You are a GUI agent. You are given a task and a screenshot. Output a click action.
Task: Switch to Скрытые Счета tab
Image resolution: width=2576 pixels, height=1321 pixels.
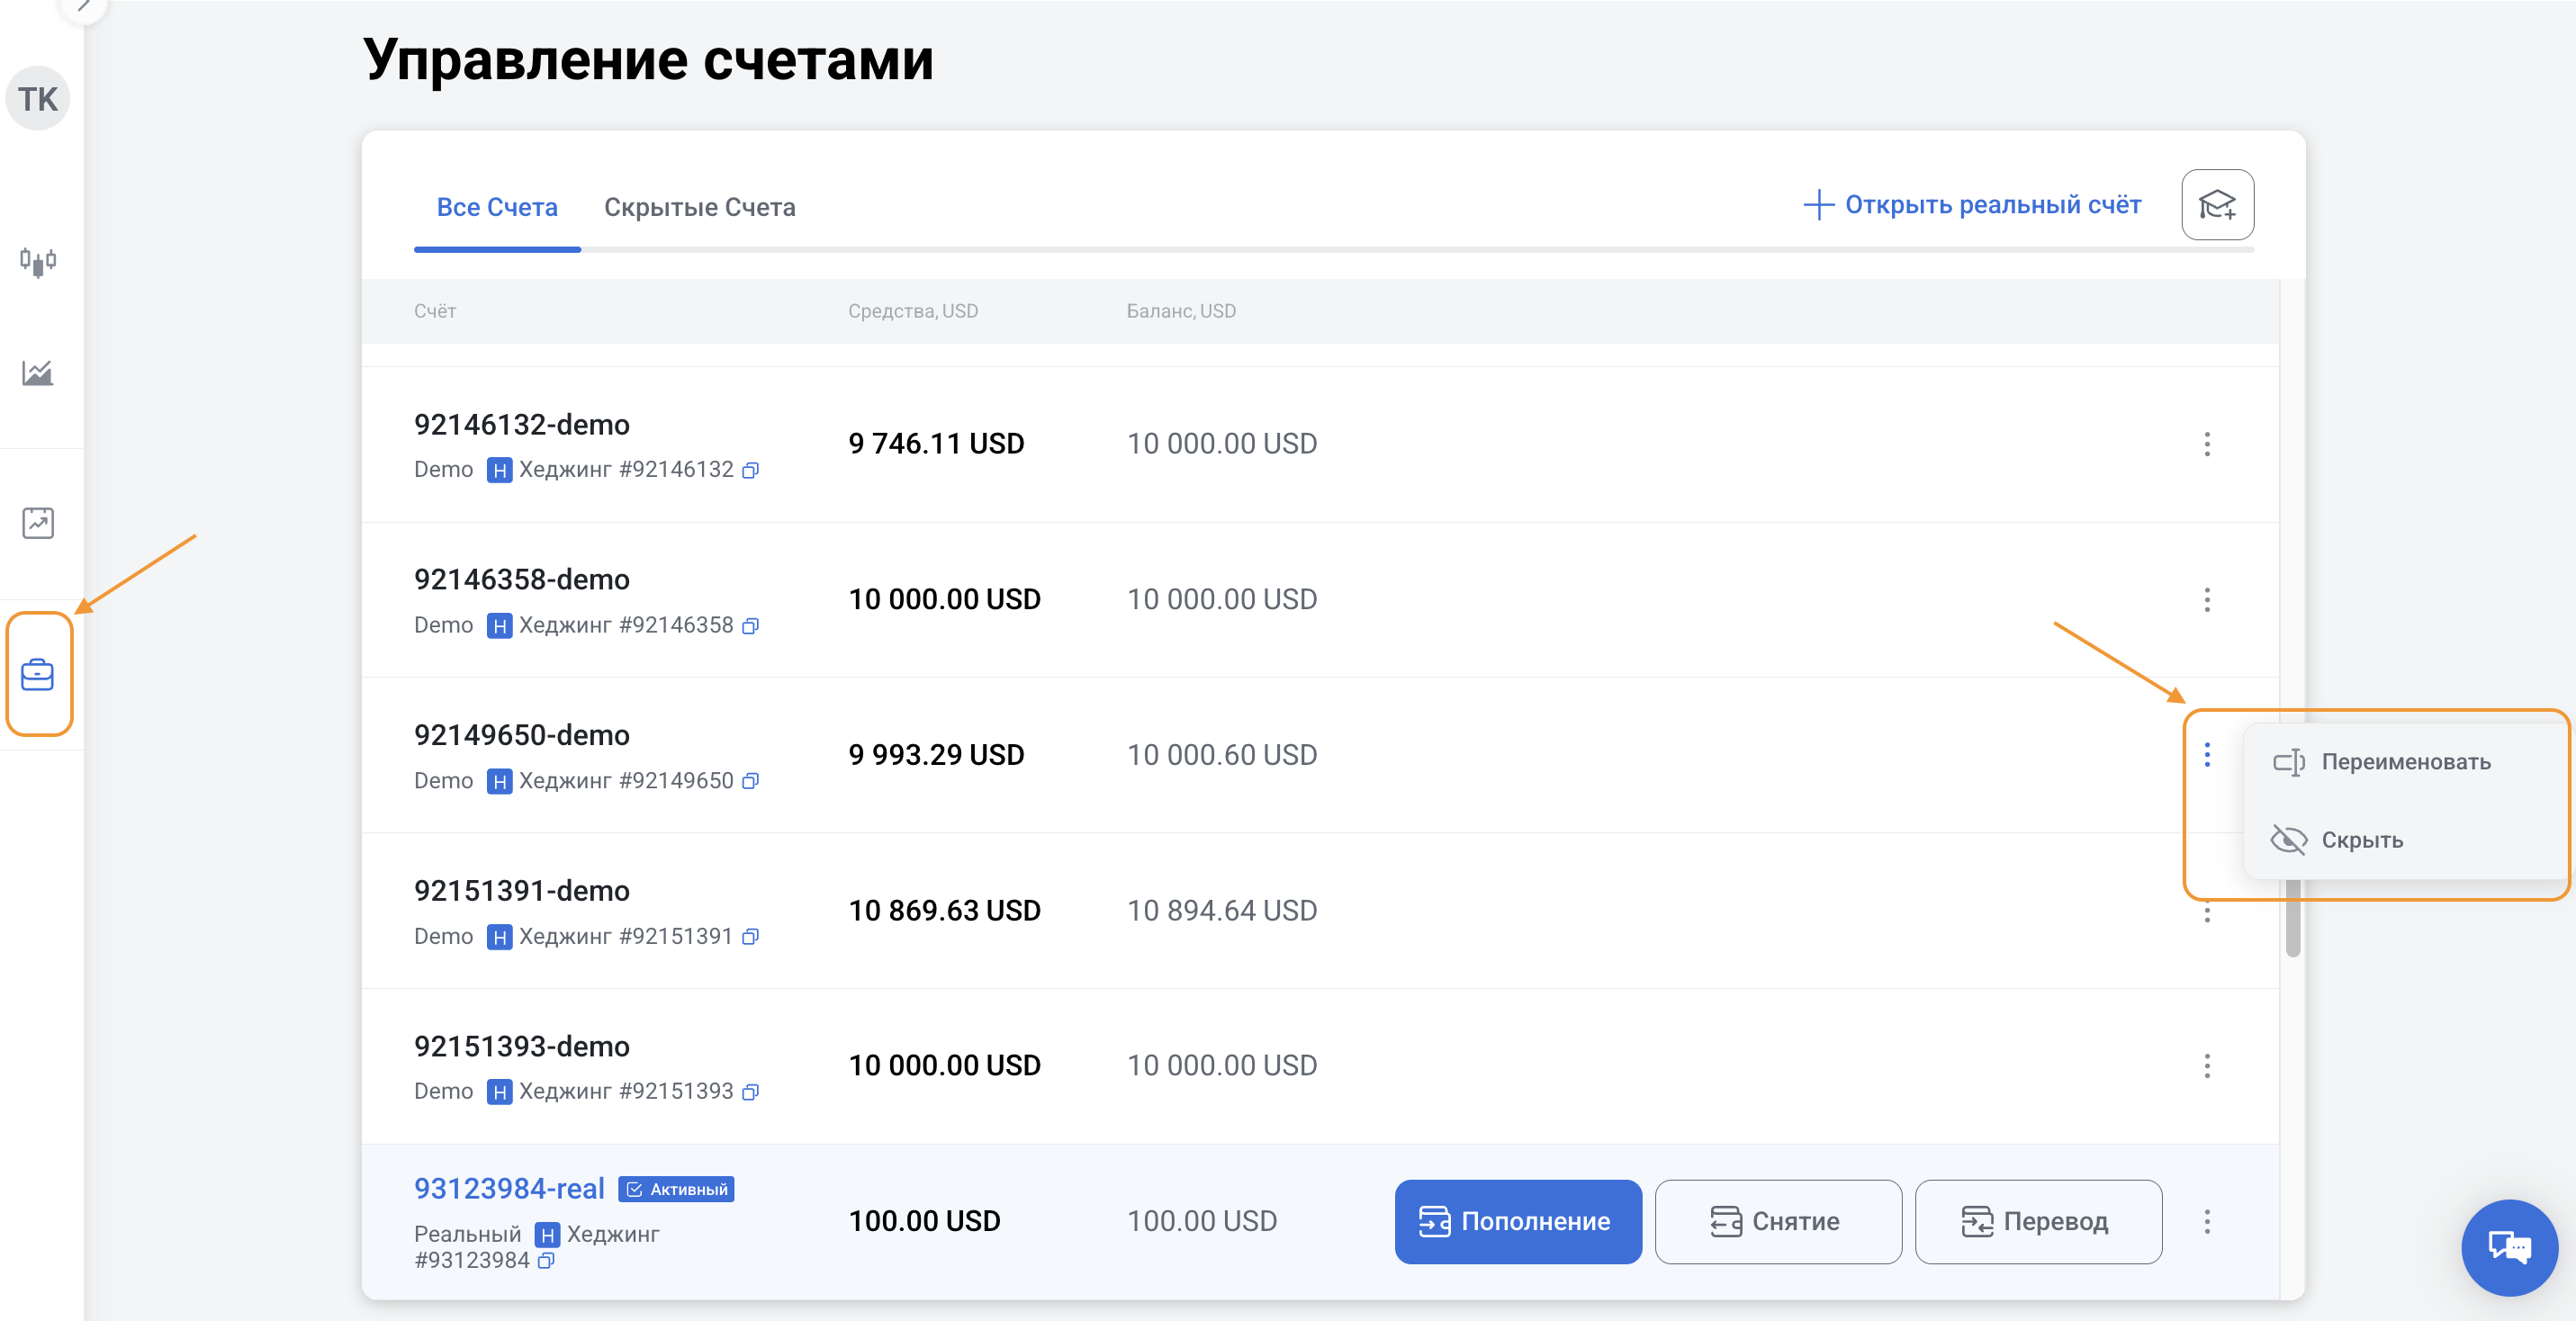tap(699, 207)
